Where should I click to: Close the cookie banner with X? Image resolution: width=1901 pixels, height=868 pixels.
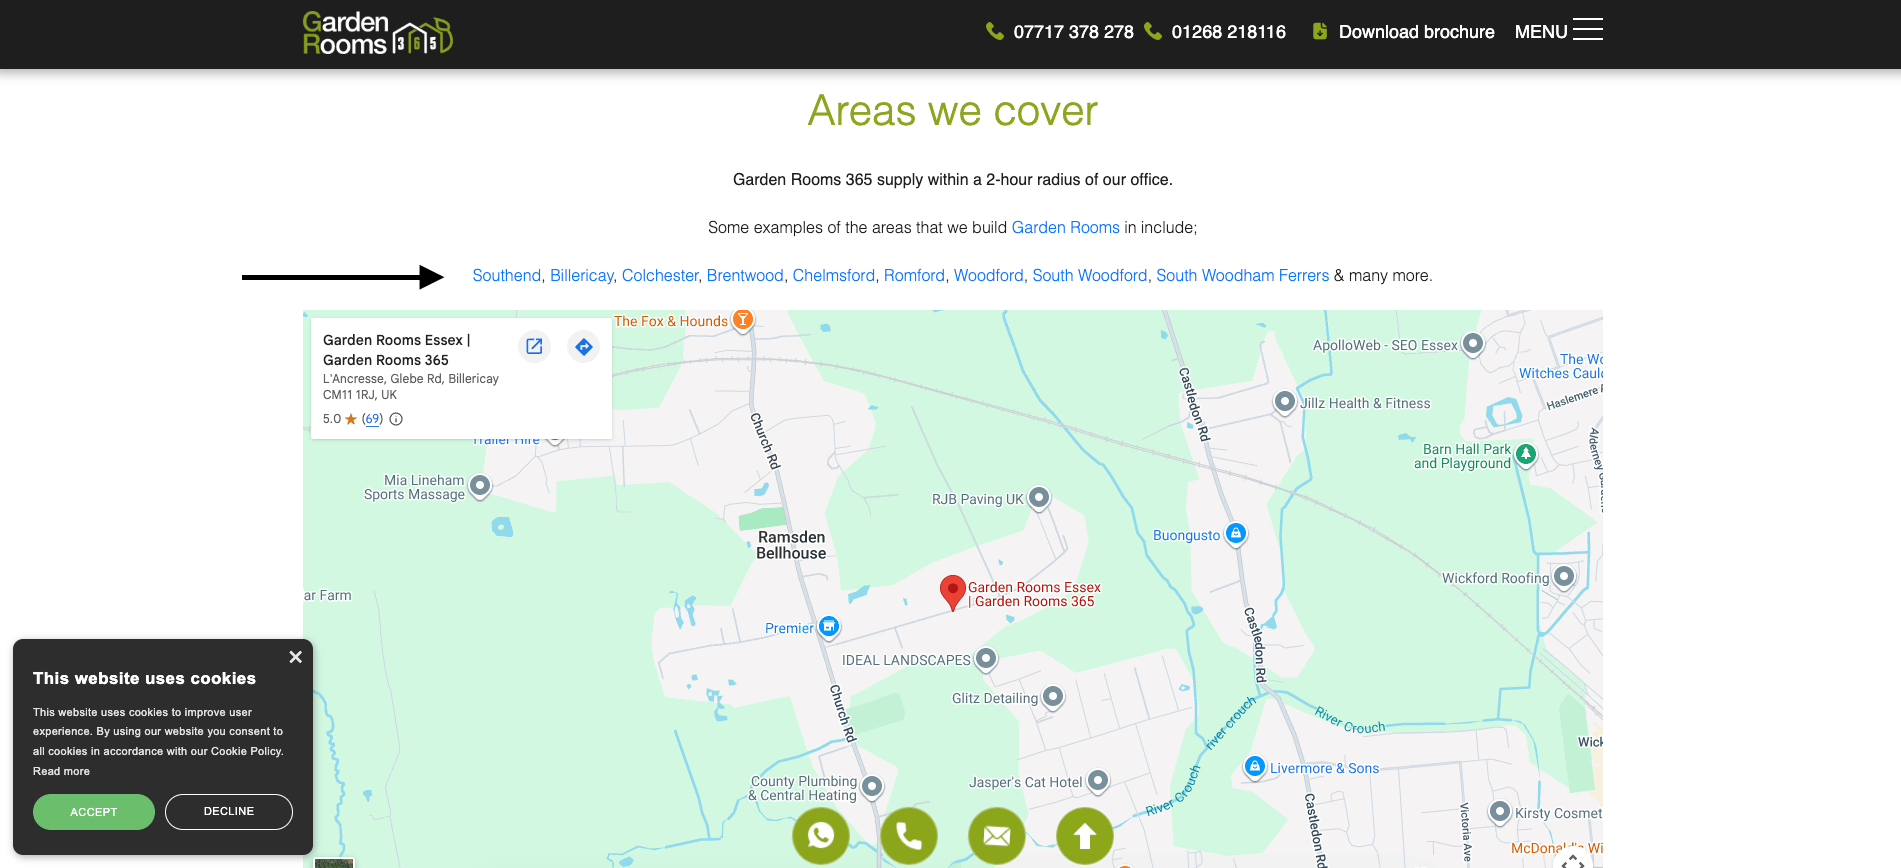tap(295, 657)
